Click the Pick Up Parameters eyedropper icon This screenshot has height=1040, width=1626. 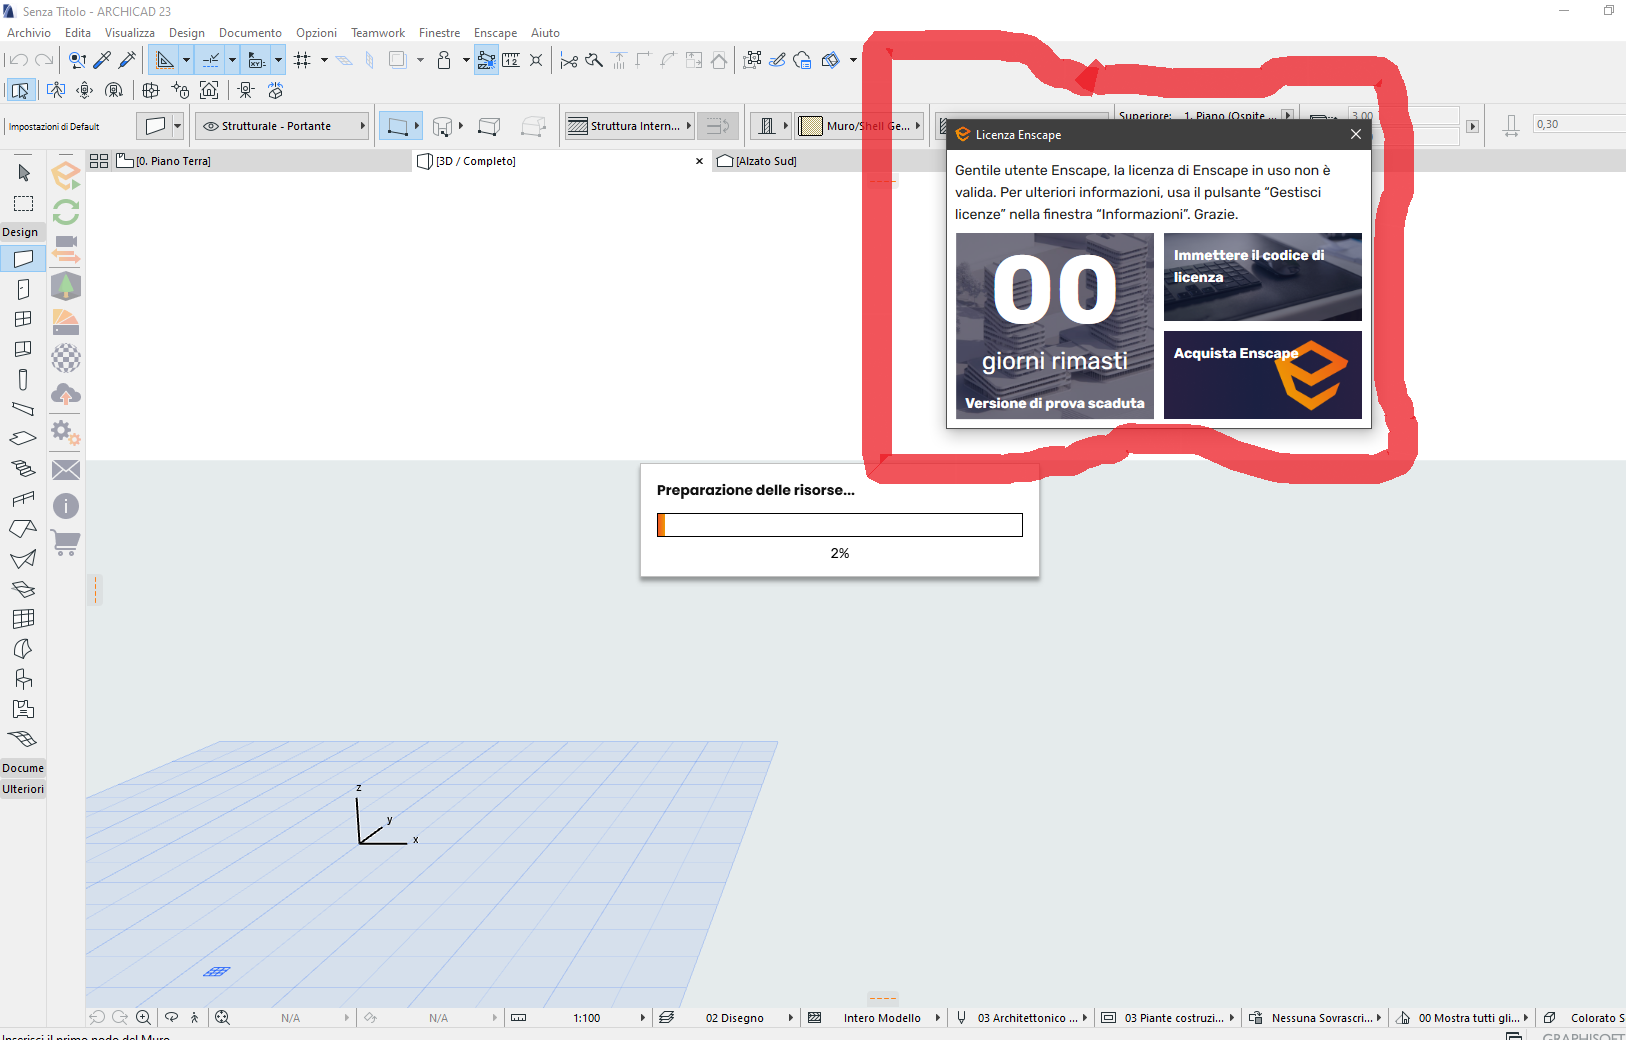(102, 60)
